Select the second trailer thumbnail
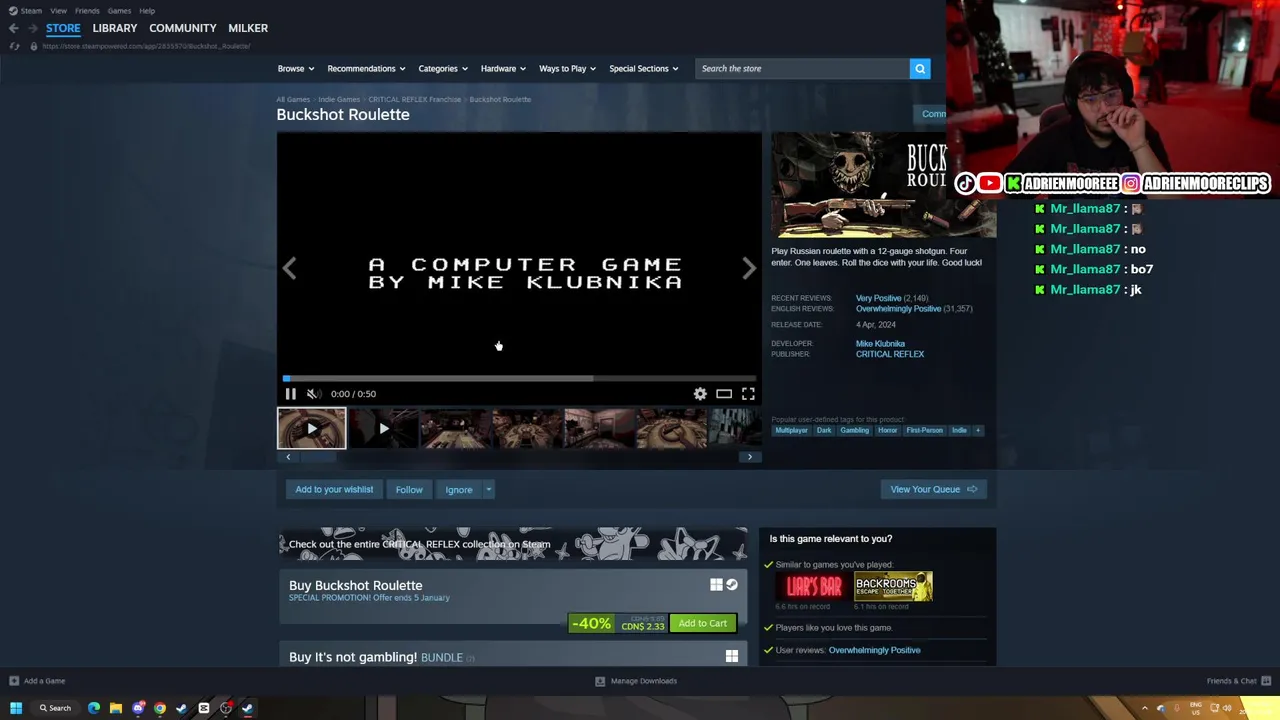Viewport: 1280px width, 720px height. (383, 429)
